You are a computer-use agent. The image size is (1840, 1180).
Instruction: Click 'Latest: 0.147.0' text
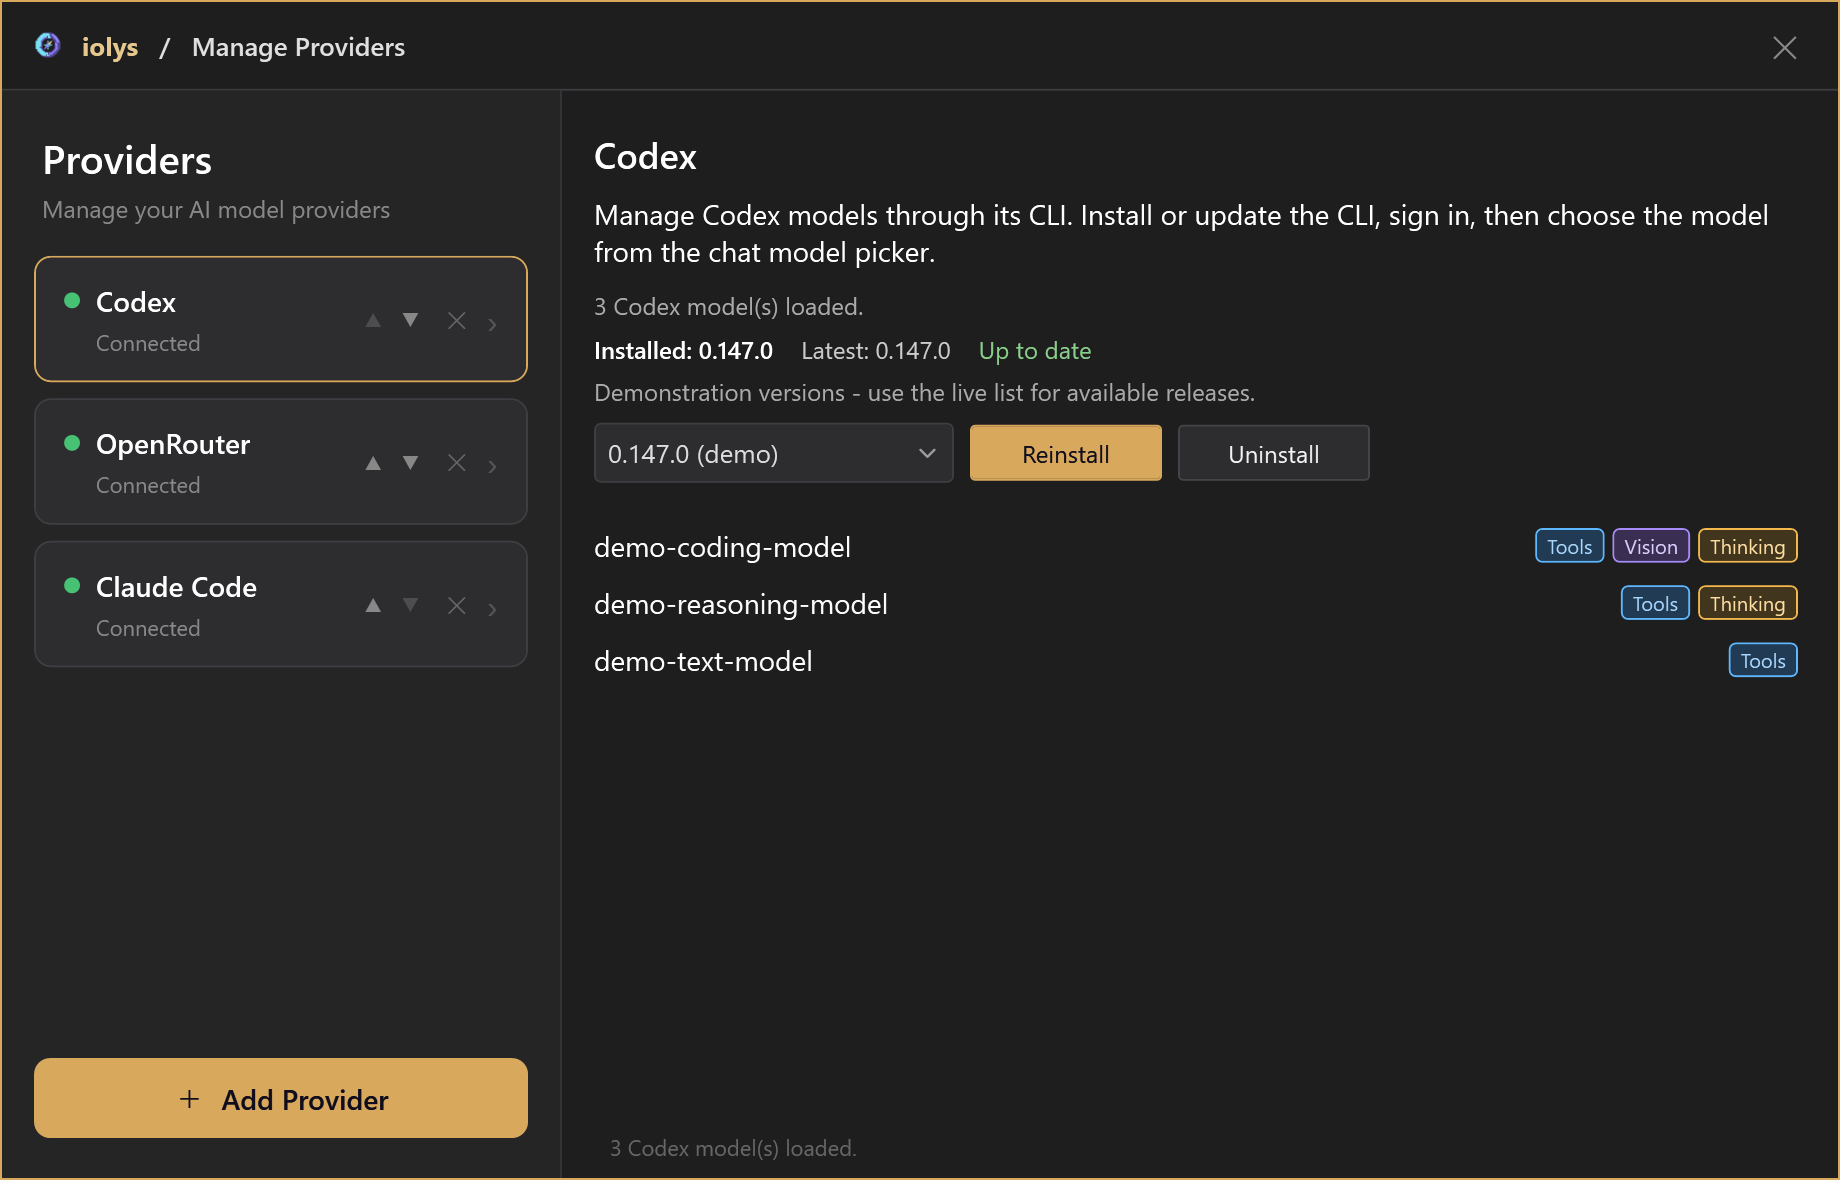click(x=875, y=351)
